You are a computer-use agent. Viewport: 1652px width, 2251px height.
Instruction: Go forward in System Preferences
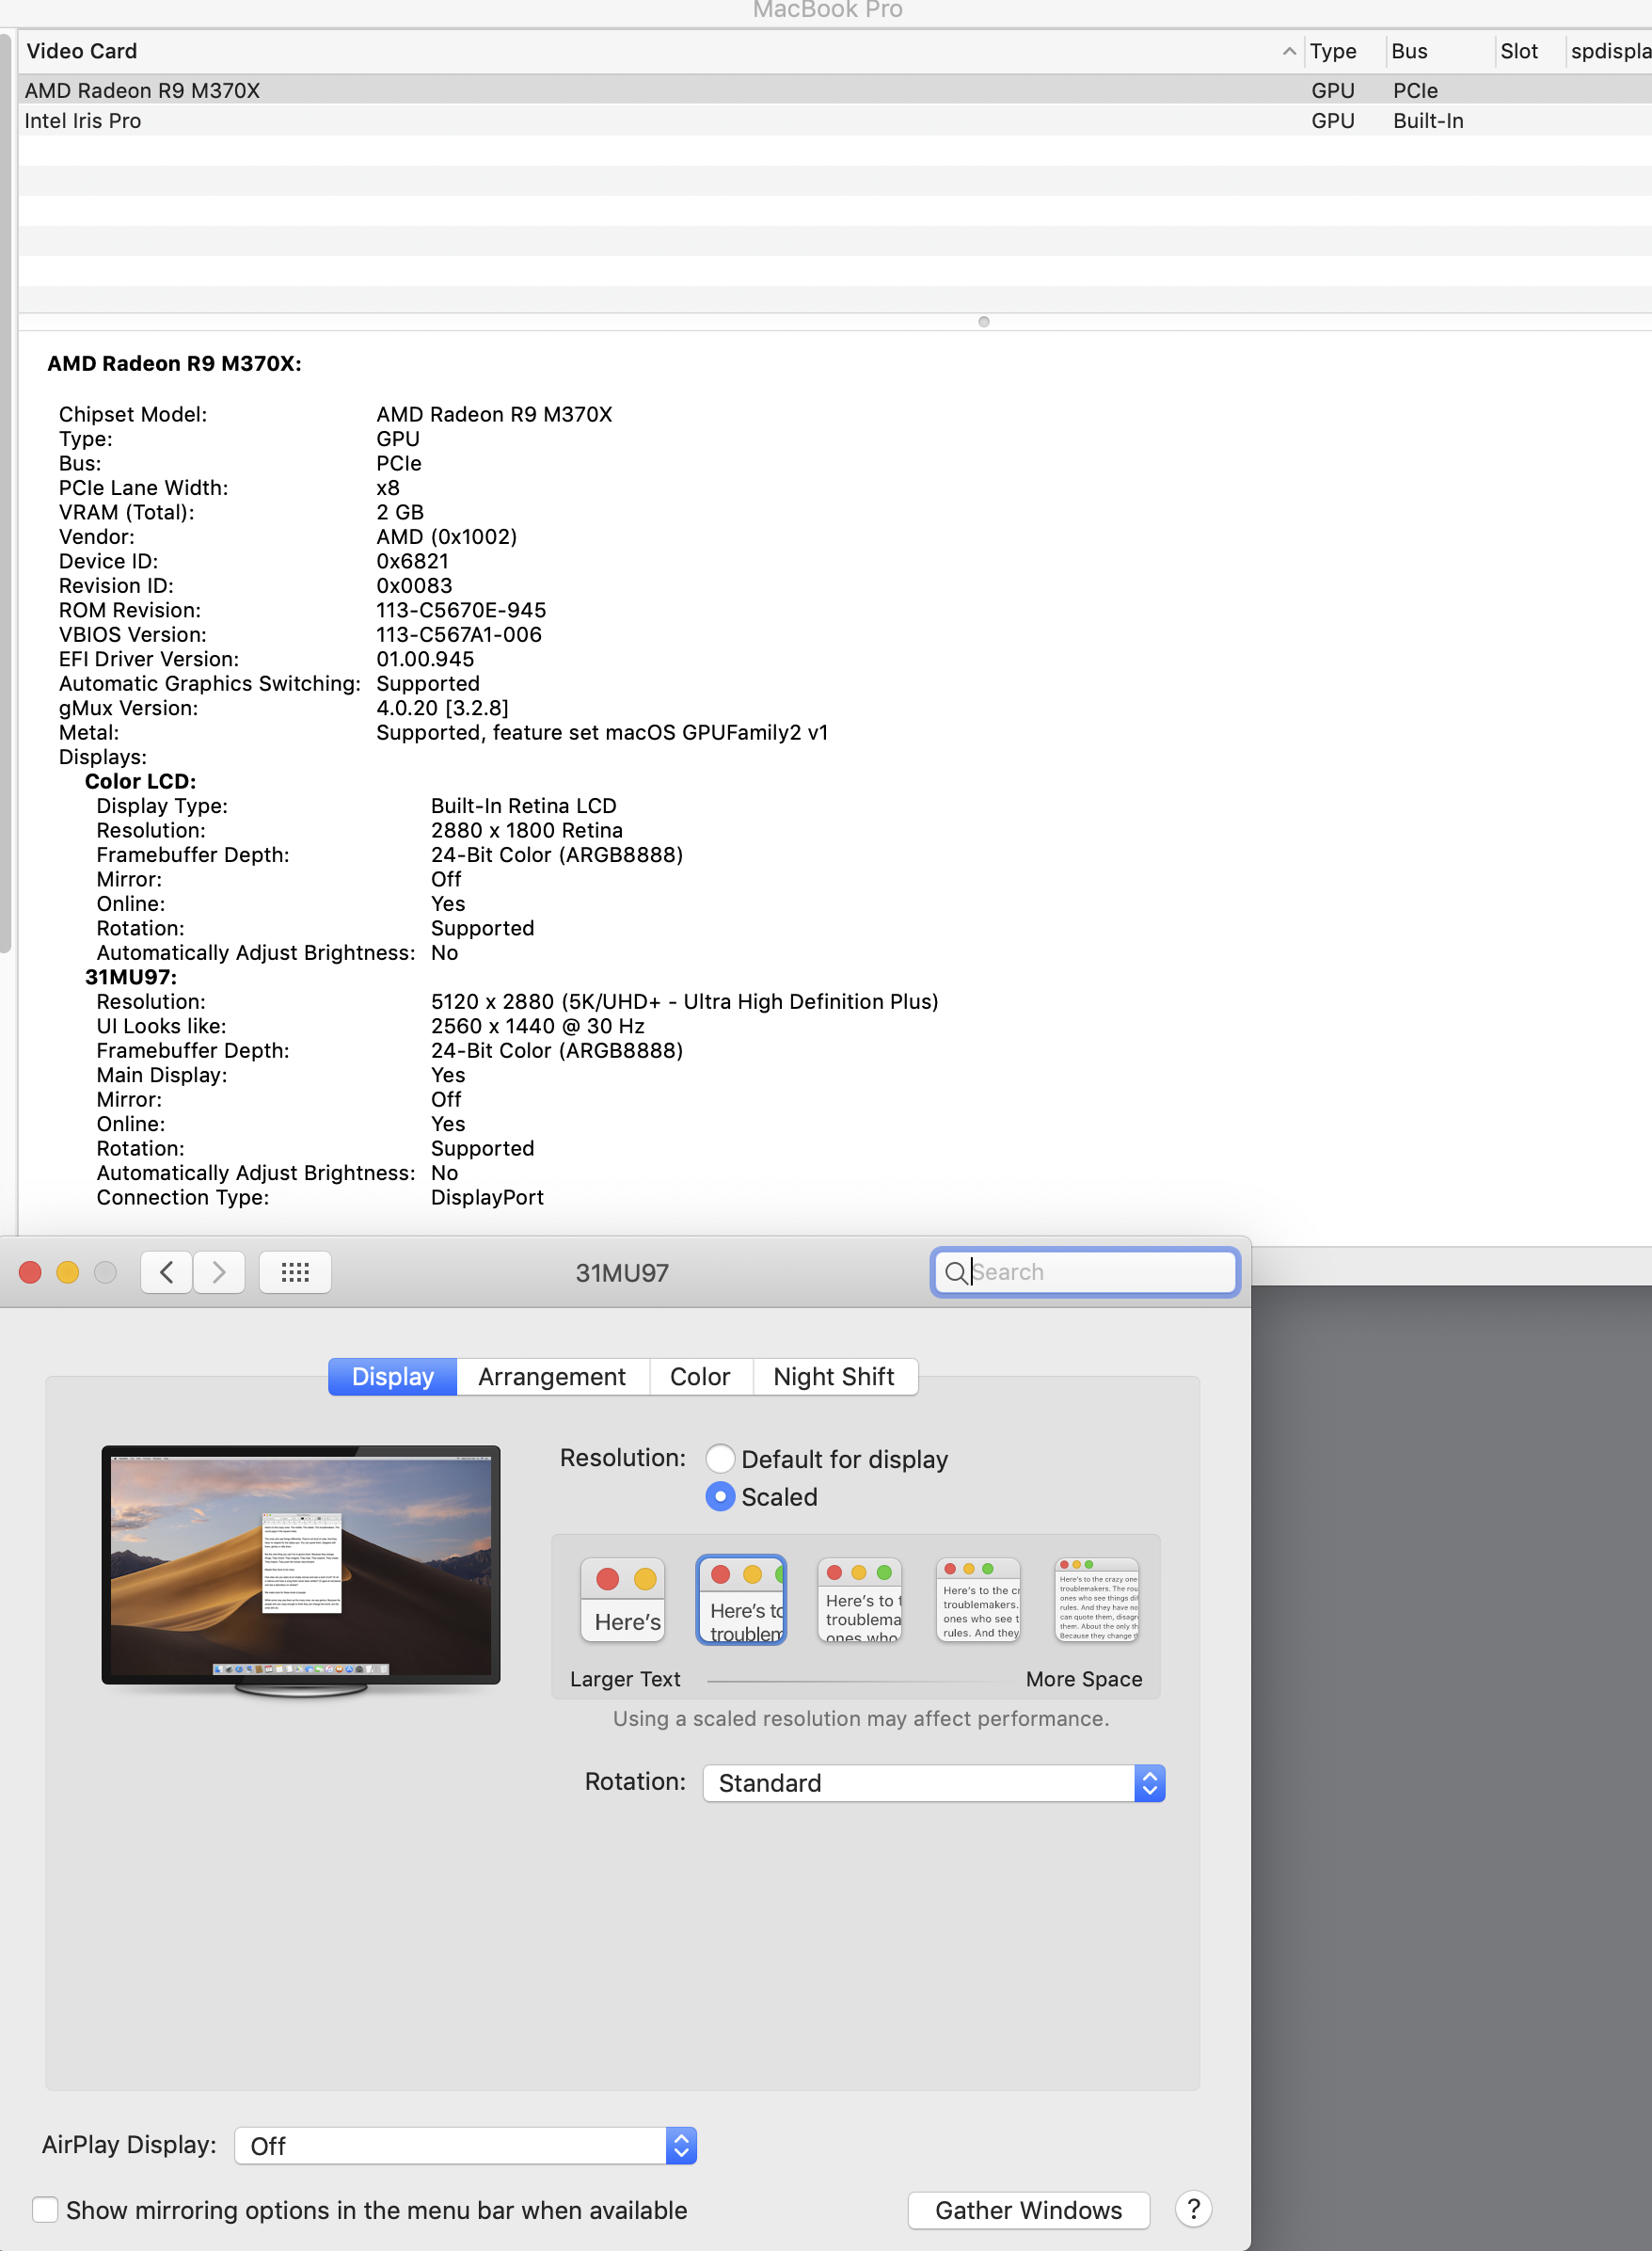coord(219,1272)
